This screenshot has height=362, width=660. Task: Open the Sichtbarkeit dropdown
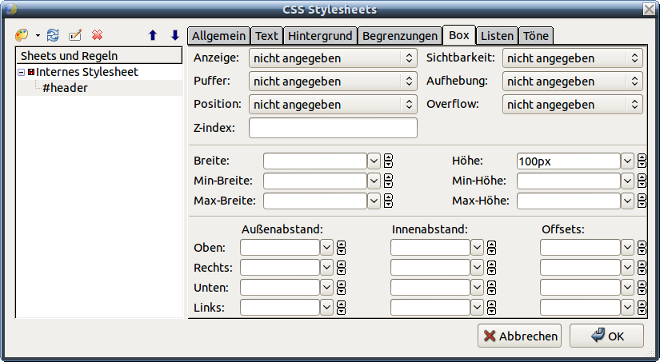[572, 58]
